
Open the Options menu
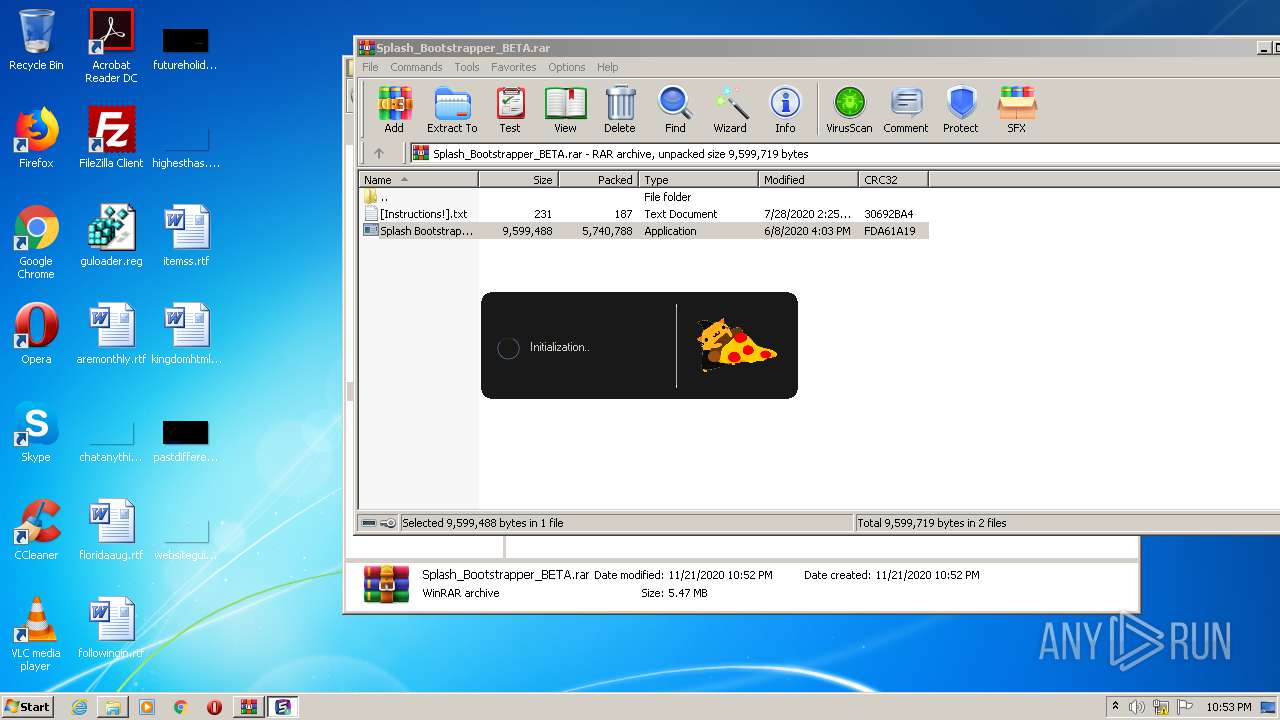click(566, 67)
